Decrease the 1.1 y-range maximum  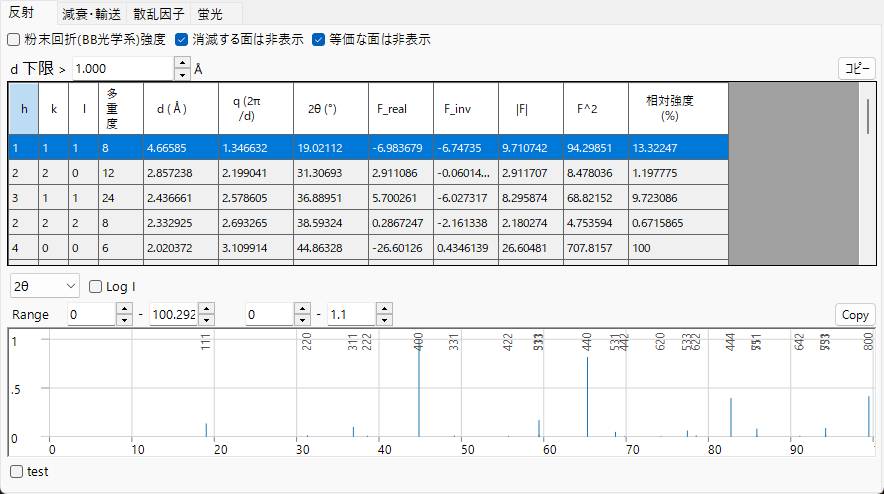pyautogui.click(x=384, y=320)
